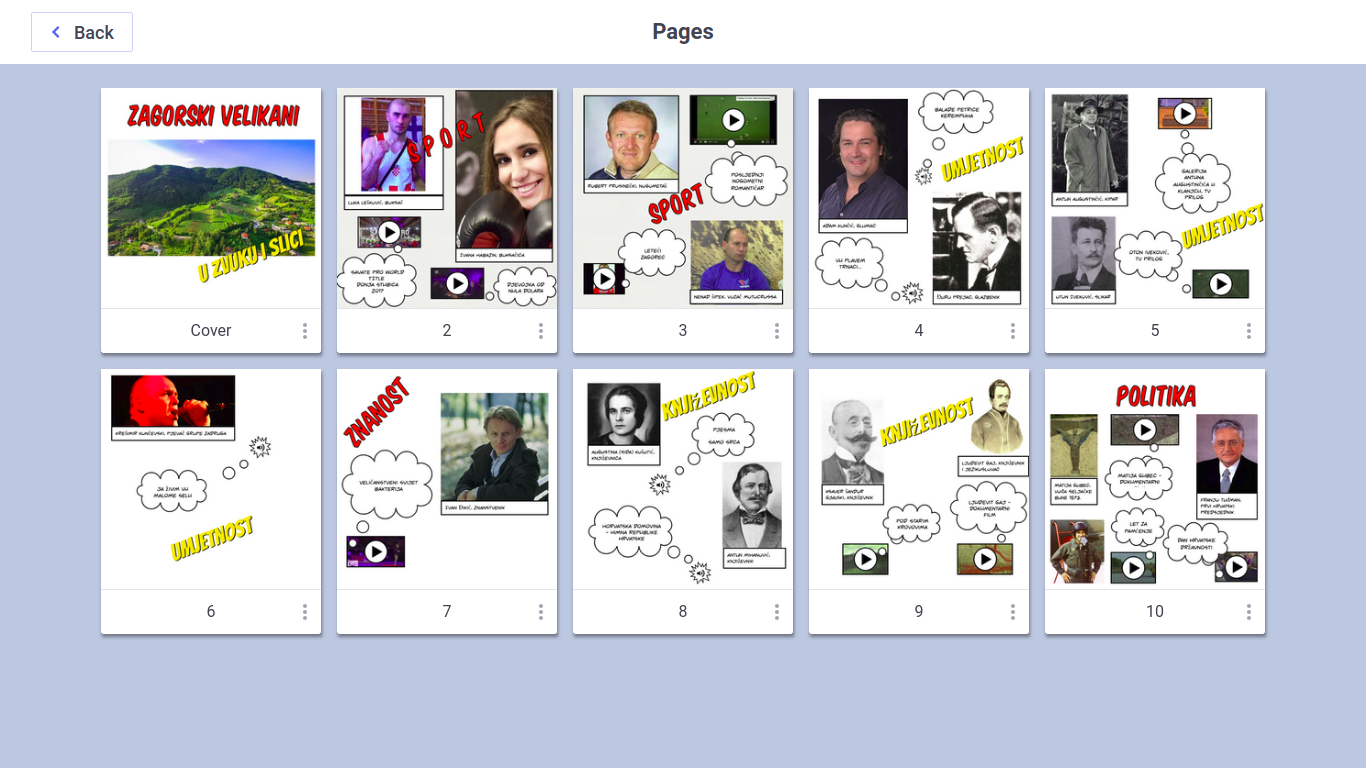Play the top video on page 3
The width and height of the screenshot is (1366, 768).
tap(733, 120)
